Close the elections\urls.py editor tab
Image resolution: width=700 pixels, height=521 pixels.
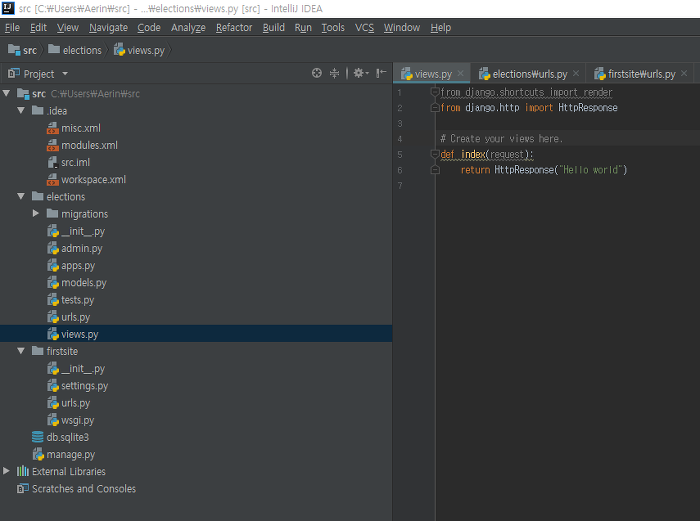(x=576, y=73)
